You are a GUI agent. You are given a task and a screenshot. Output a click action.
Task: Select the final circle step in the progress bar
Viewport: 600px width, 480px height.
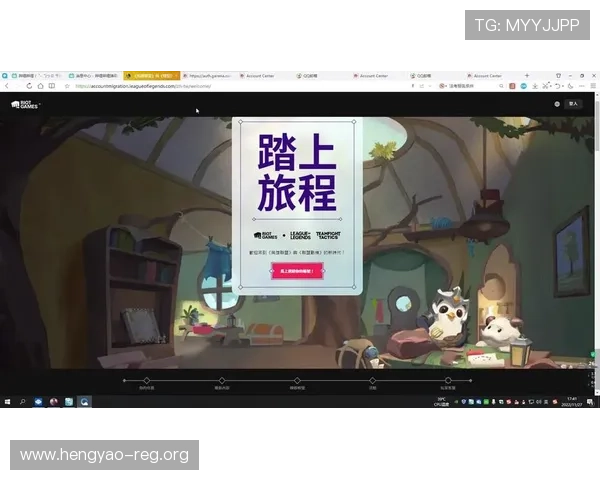[448, 380]
